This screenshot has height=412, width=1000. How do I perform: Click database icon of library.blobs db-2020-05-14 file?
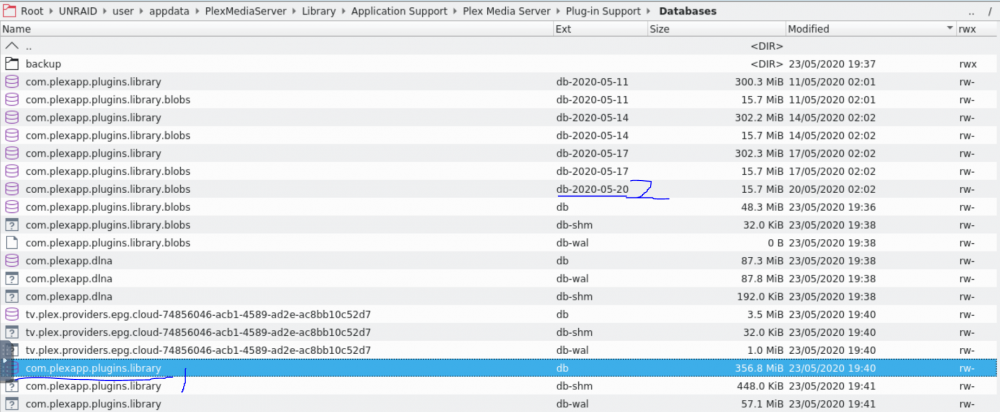(x=11, y=135)
